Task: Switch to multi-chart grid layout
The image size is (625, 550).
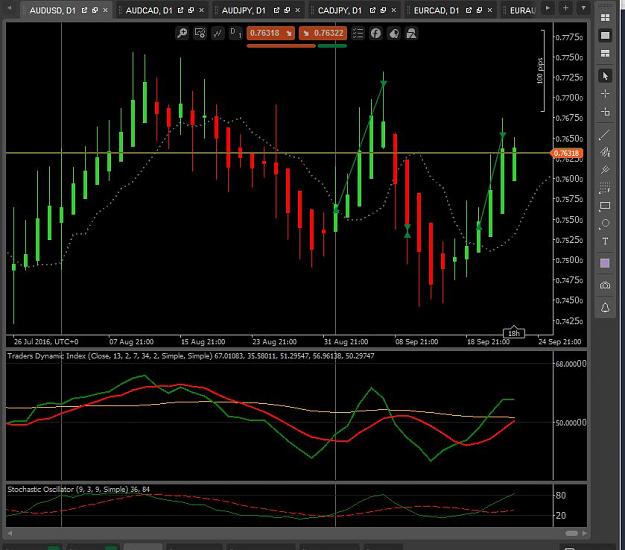Action: [605, 17]
